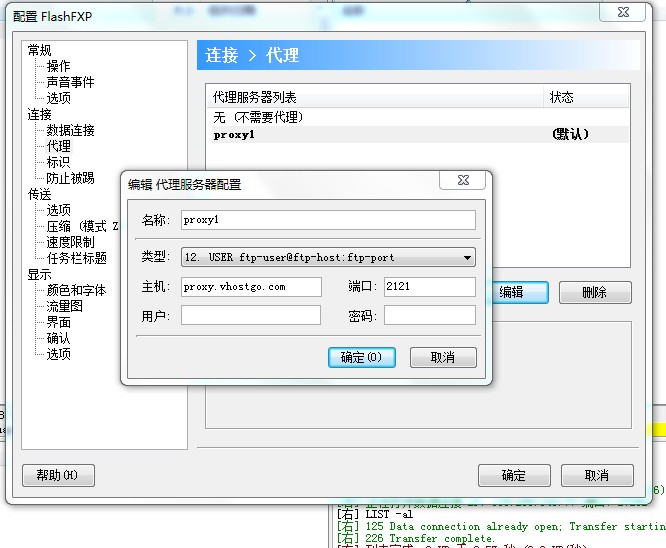Click the 端口 field showing 2121
666x548 pixels.
click(429, 287)
